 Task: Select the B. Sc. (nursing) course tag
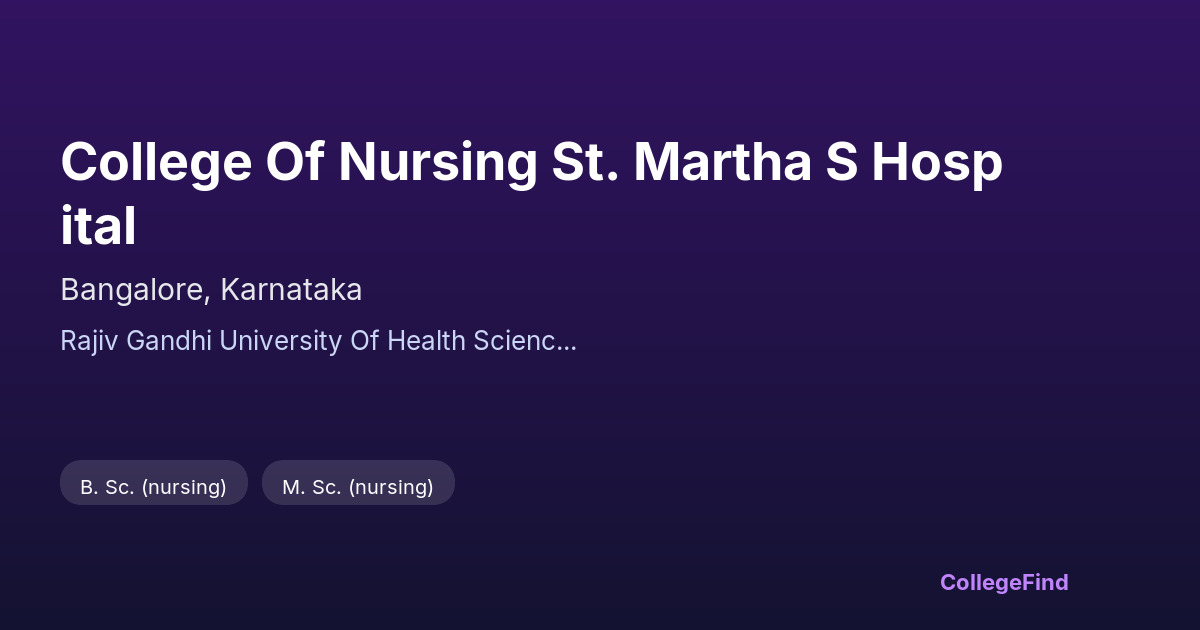pyautogui.click(x=154, y=487)
